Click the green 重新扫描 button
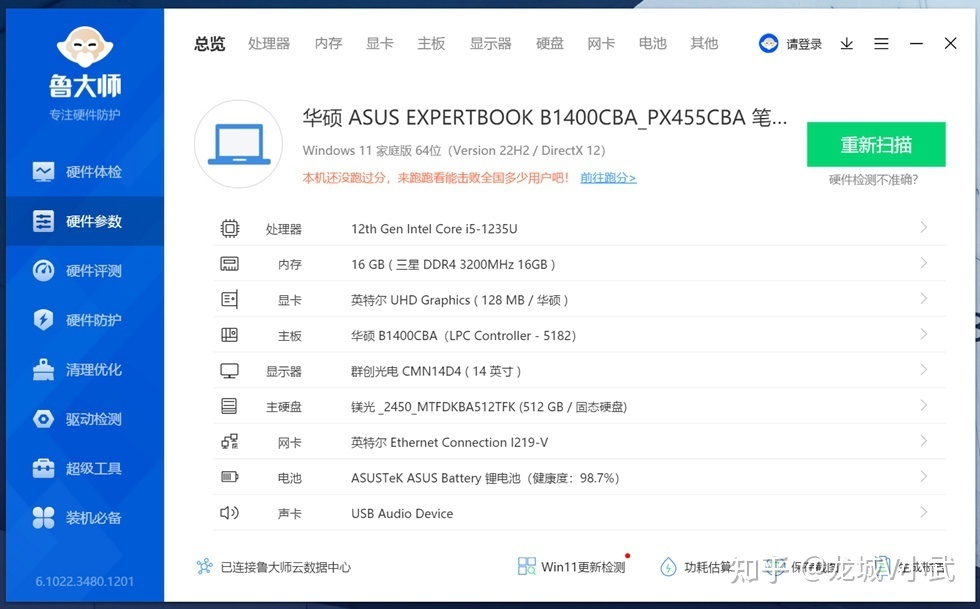The width and height of the screenshot is (980, 609). coord(876,144)
